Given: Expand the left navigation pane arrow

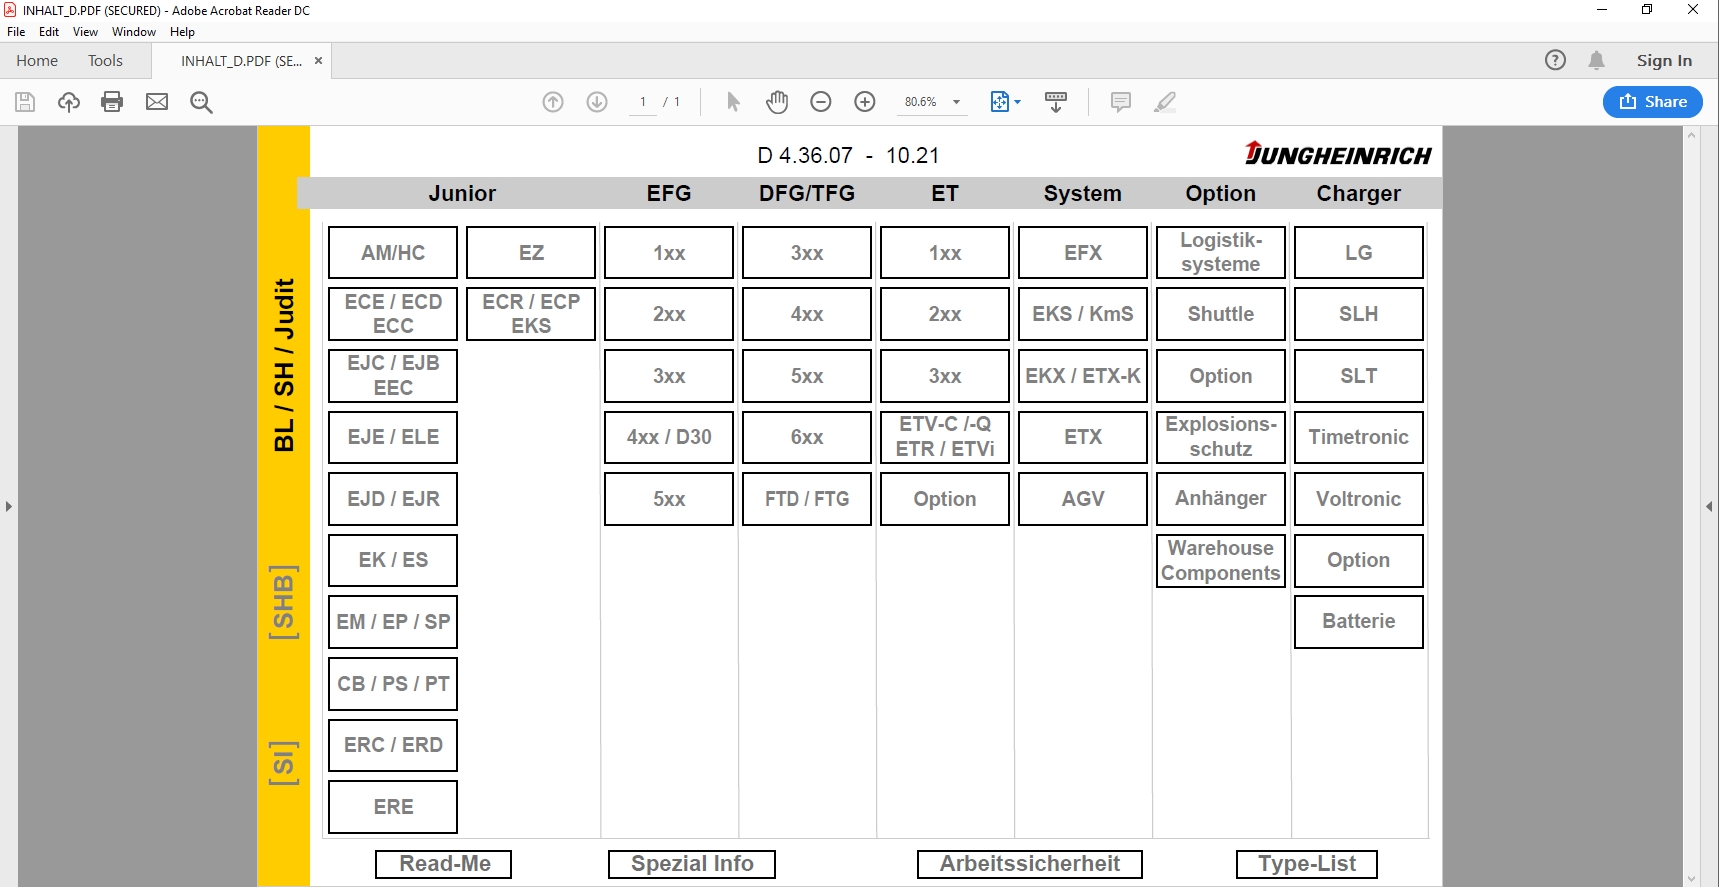Looking at the screenshot, I should tap(8, 506).
